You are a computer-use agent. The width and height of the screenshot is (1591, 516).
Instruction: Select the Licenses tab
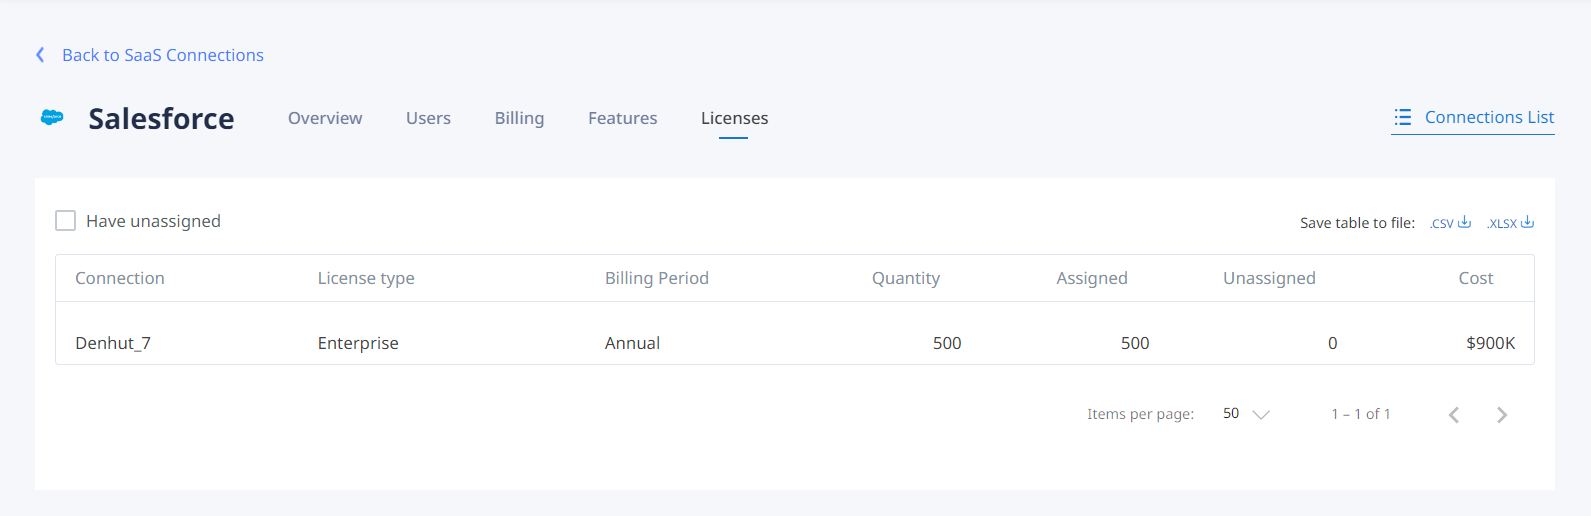pyautogui.click(x=734, y=118)
